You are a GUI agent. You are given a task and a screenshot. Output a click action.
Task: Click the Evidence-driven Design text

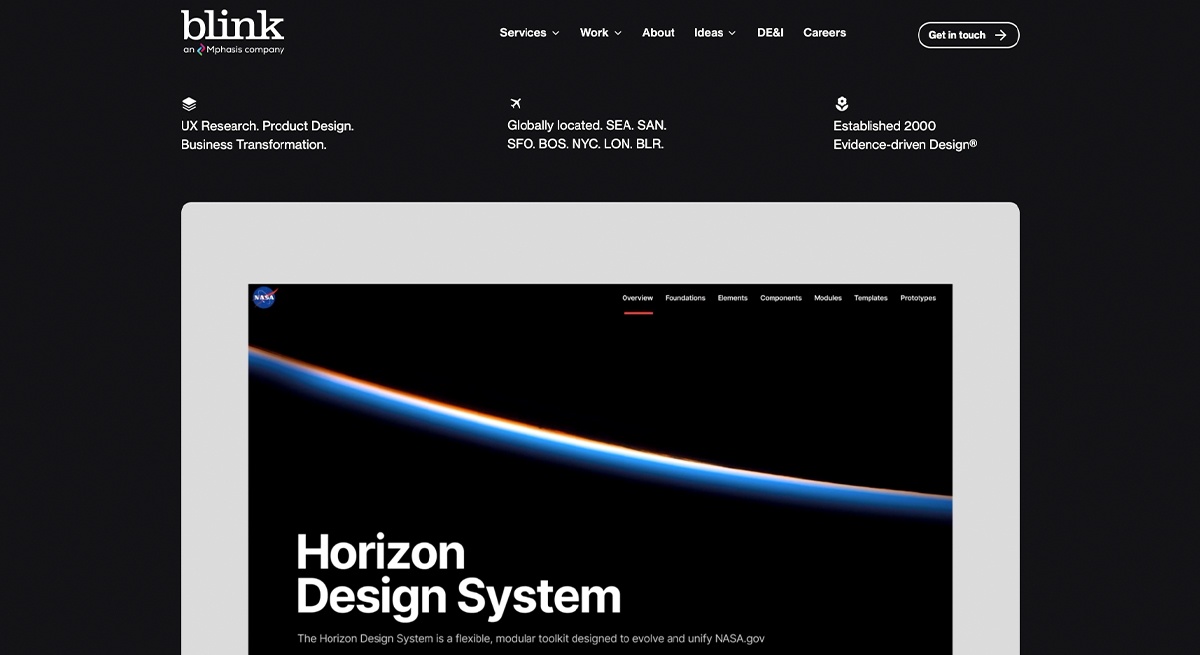point(905,145)
